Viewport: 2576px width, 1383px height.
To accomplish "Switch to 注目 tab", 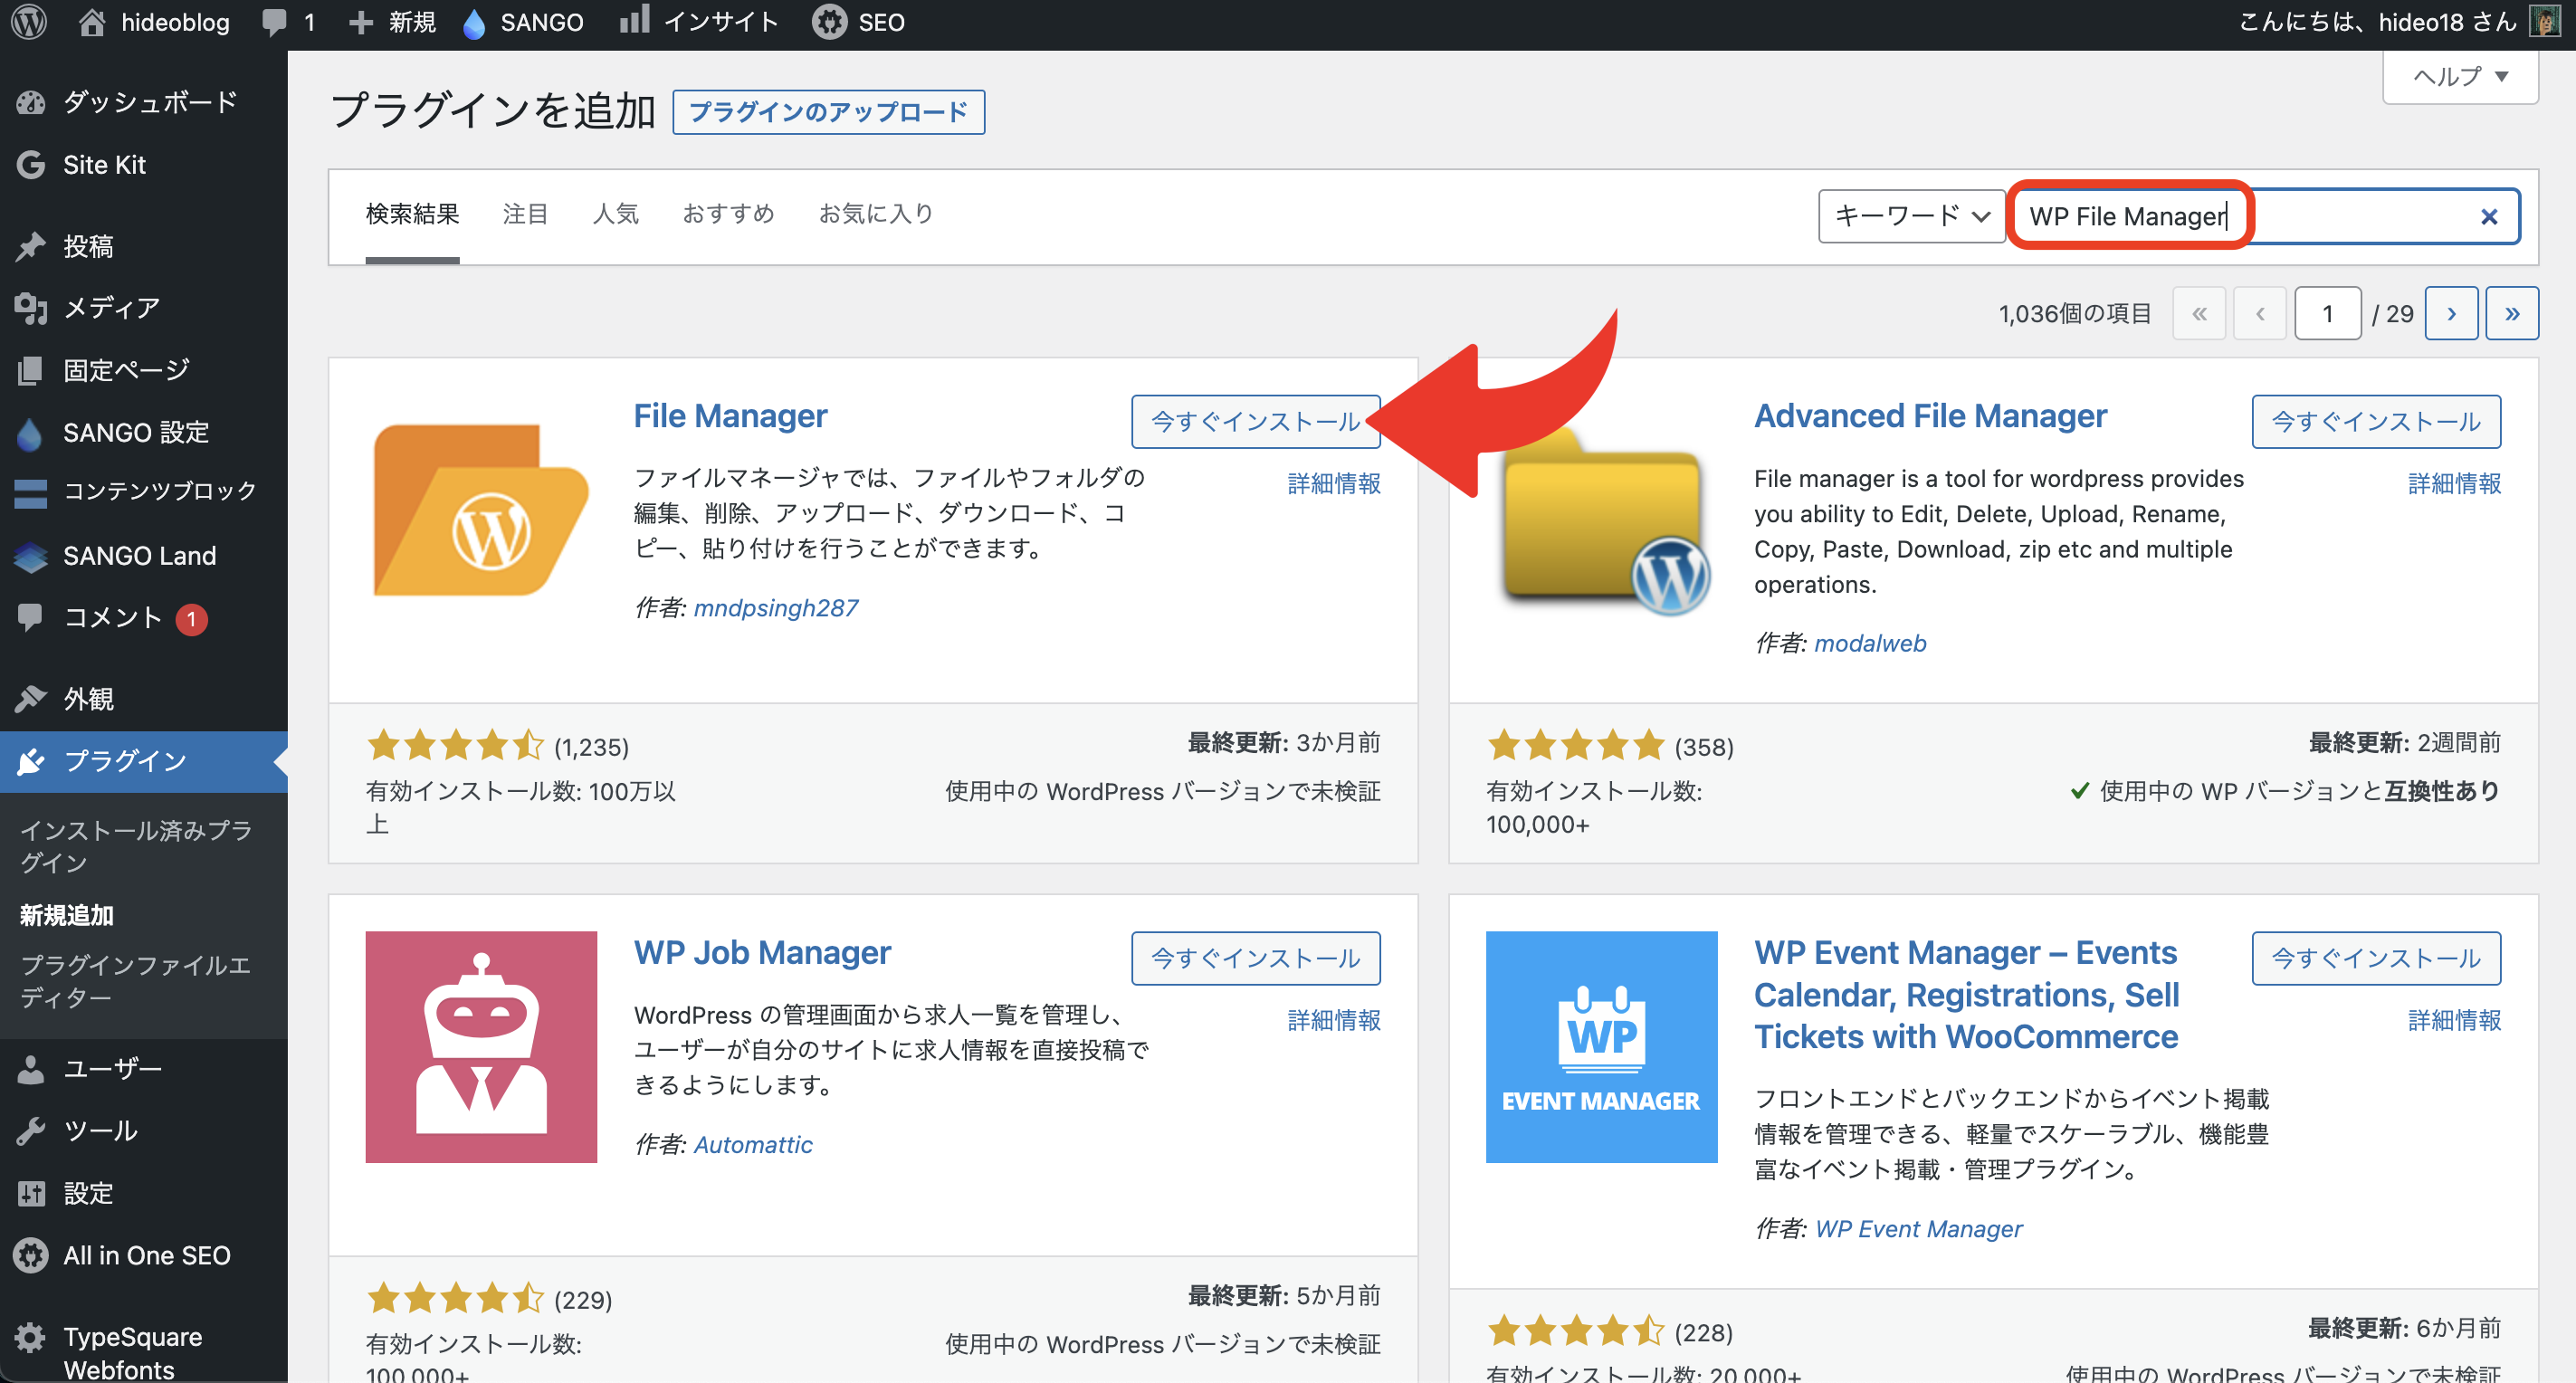I will point(525,214).
